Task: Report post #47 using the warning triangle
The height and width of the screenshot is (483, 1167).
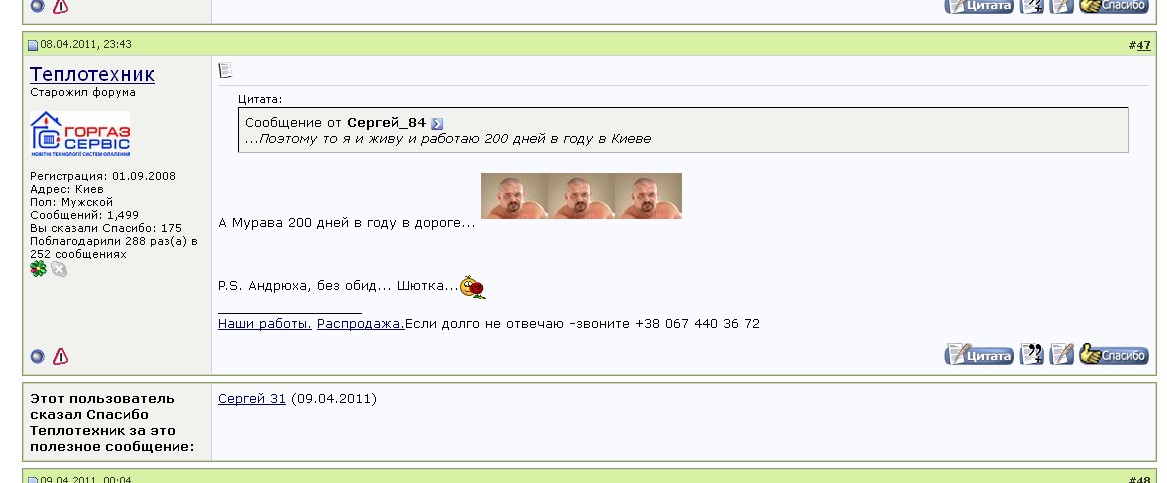Action: (61, 356)
